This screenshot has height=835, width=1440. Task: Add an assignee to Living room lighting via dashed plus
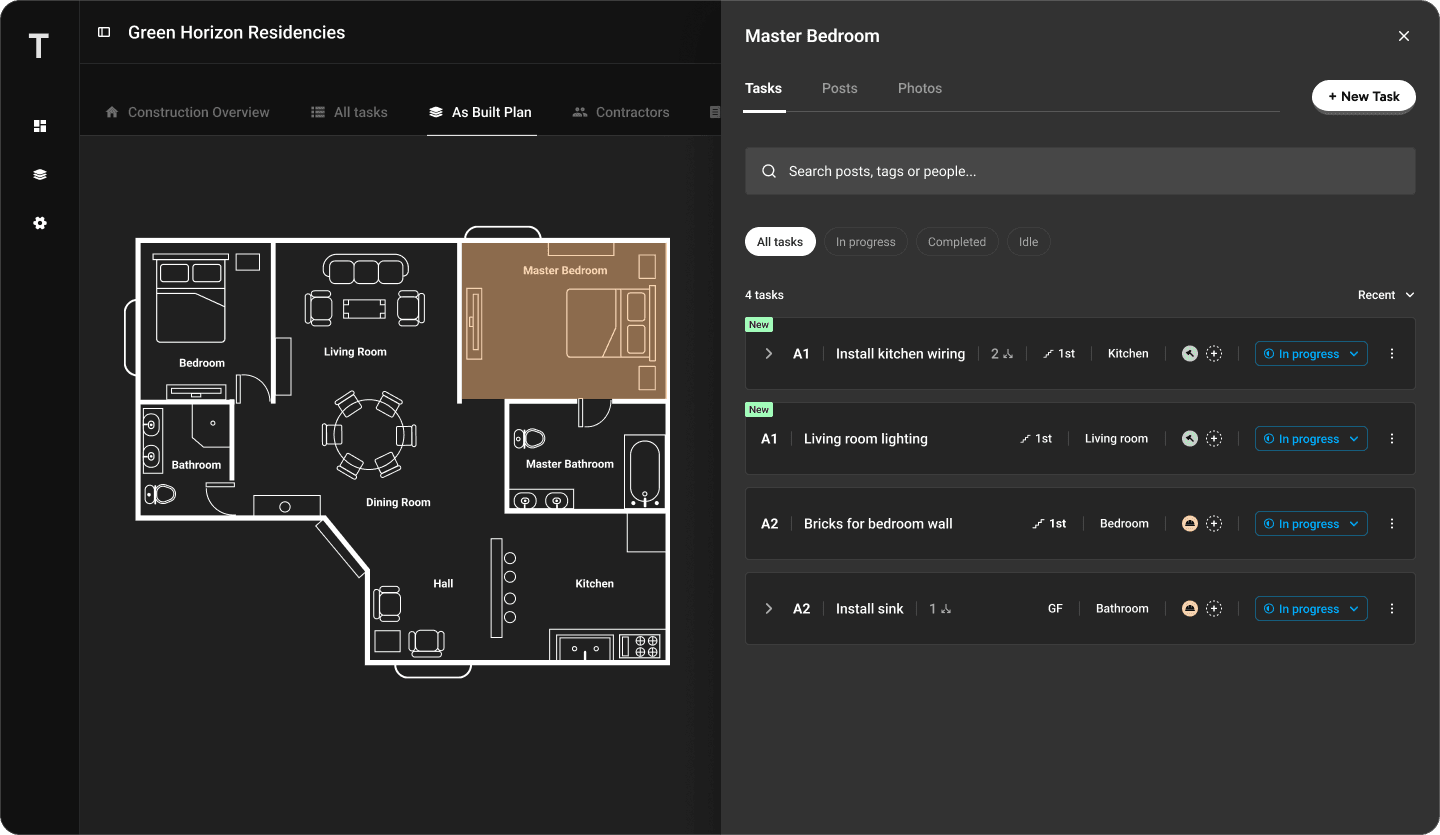pyautogui.click(x=1213, y=438)
